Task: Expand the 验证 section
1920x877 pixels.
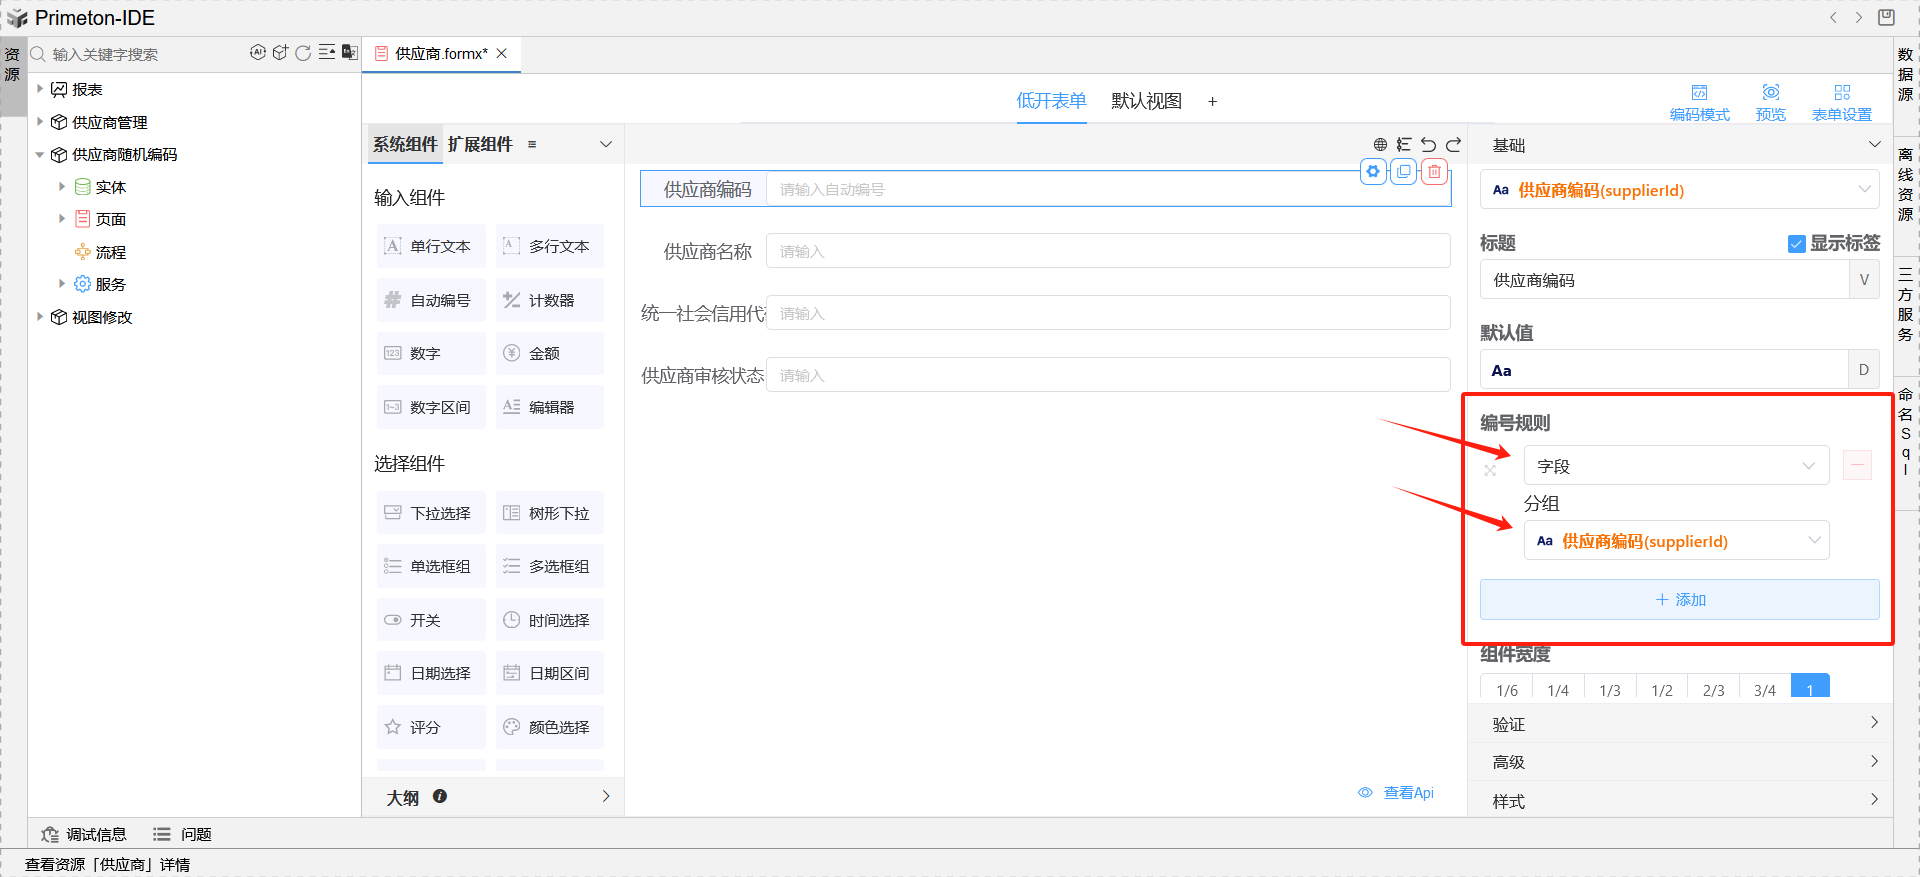Action: (1680, 724)
